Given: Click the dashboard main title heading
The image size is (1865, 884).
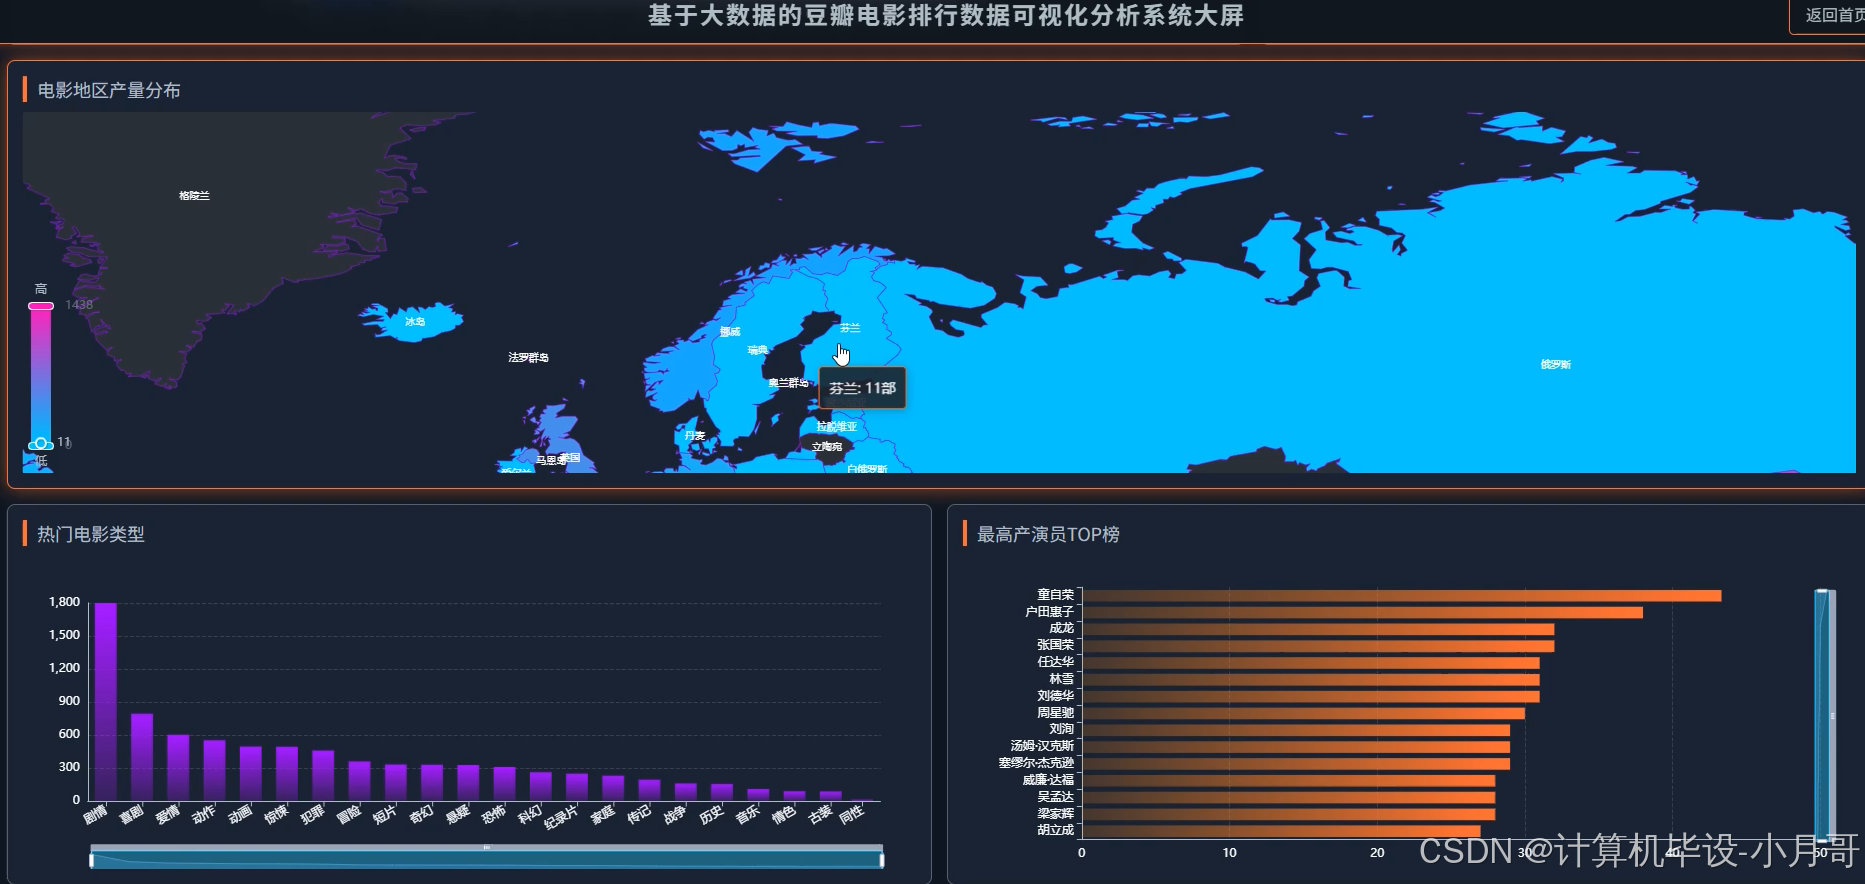Looking at the screenshot, I should pyautogui.click(x=946, y=15).
